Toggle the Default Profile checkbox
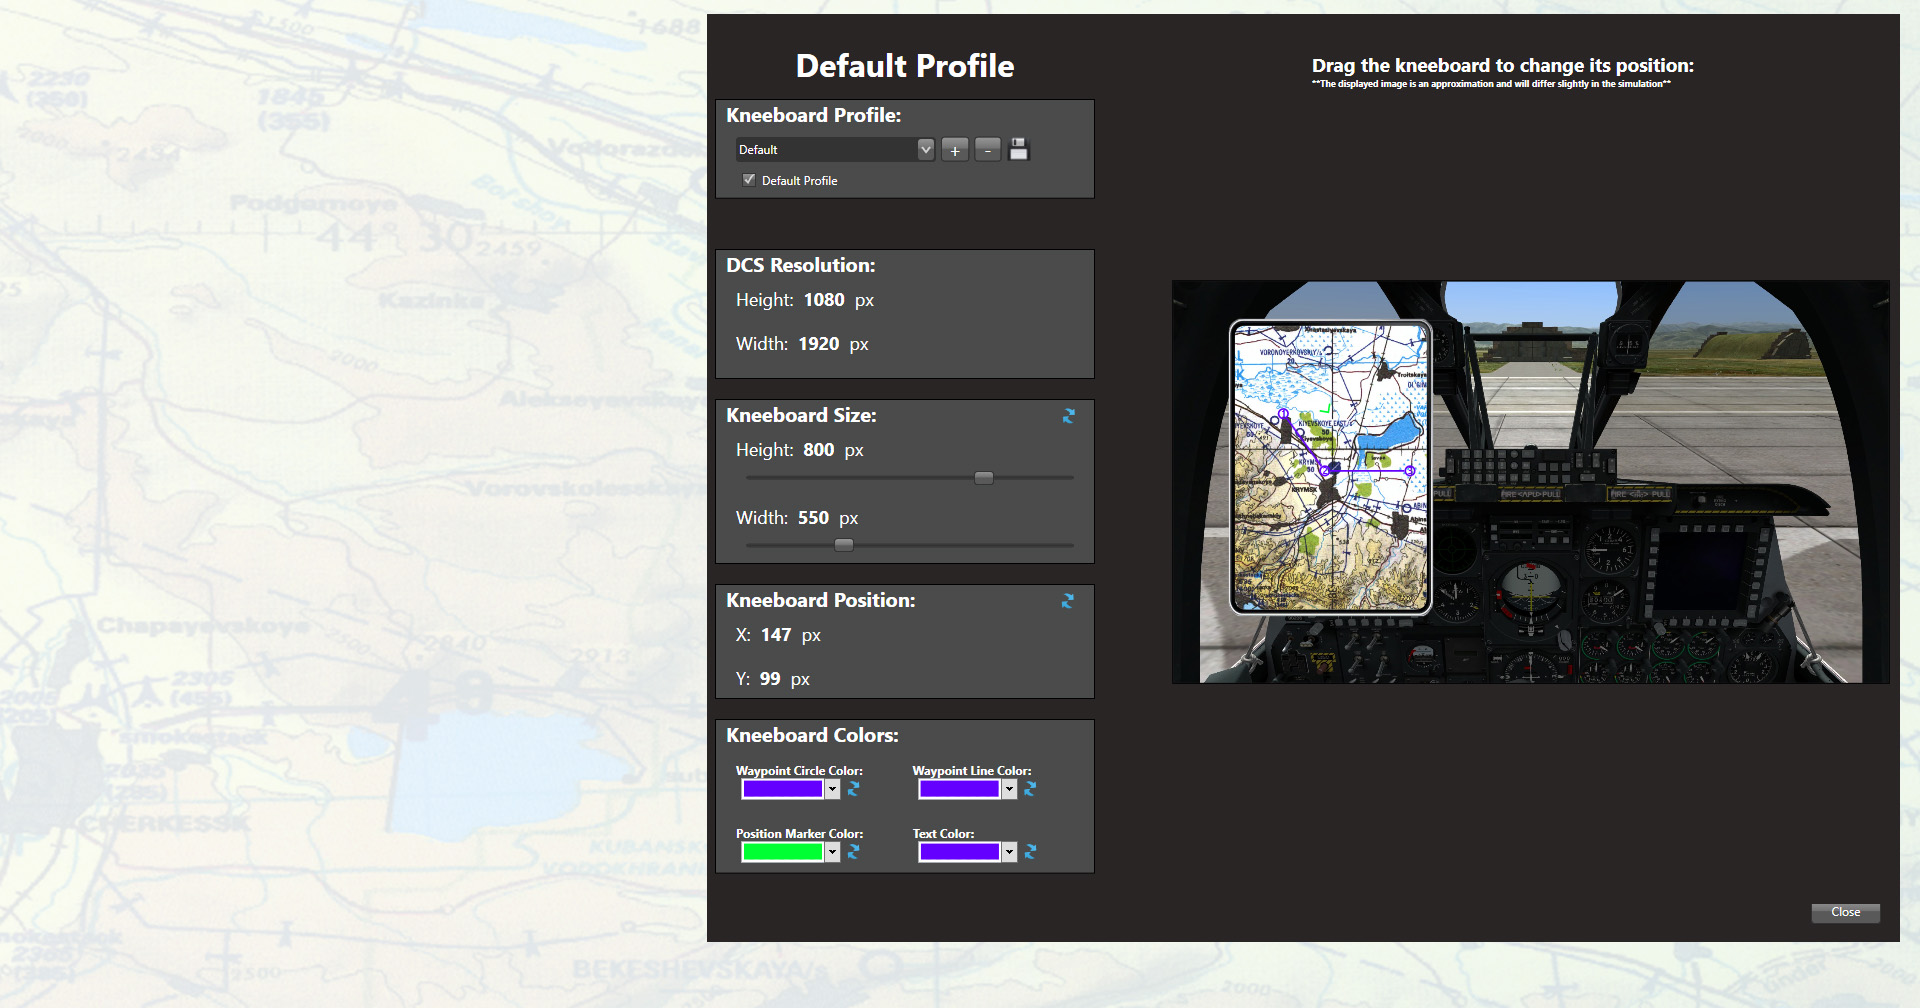The width and height of the screenshot is (1920, 1008). 749,180
